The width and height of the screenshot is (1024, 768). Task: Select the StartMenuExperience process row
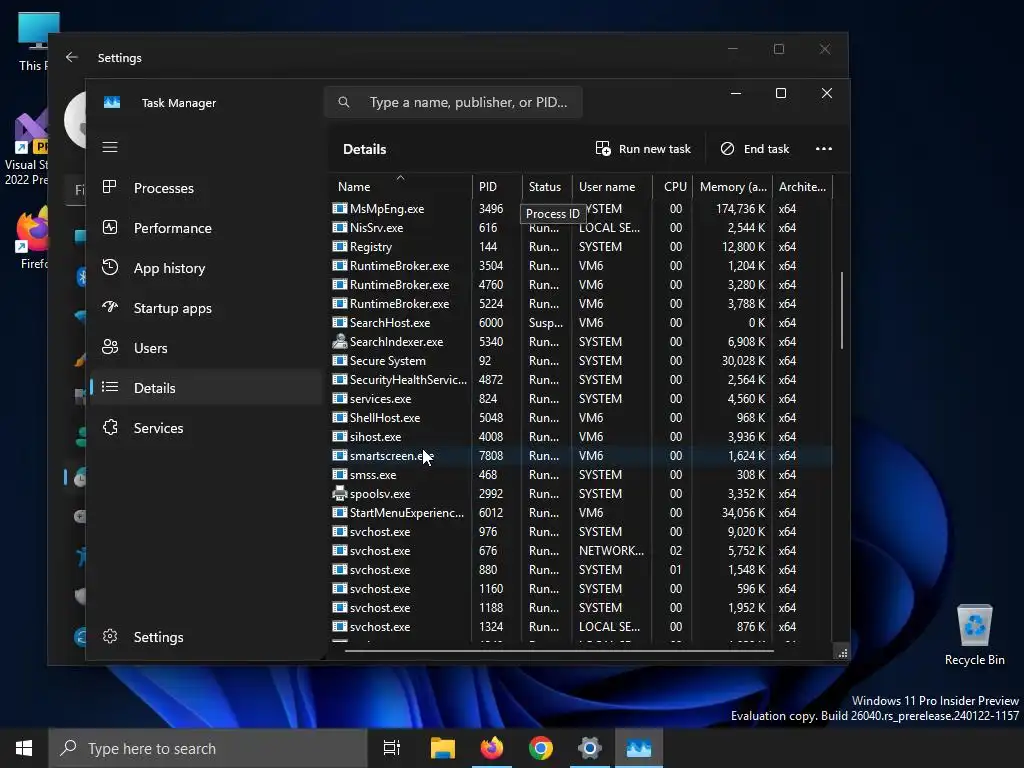pyautogui.click(x=581, y=512)
